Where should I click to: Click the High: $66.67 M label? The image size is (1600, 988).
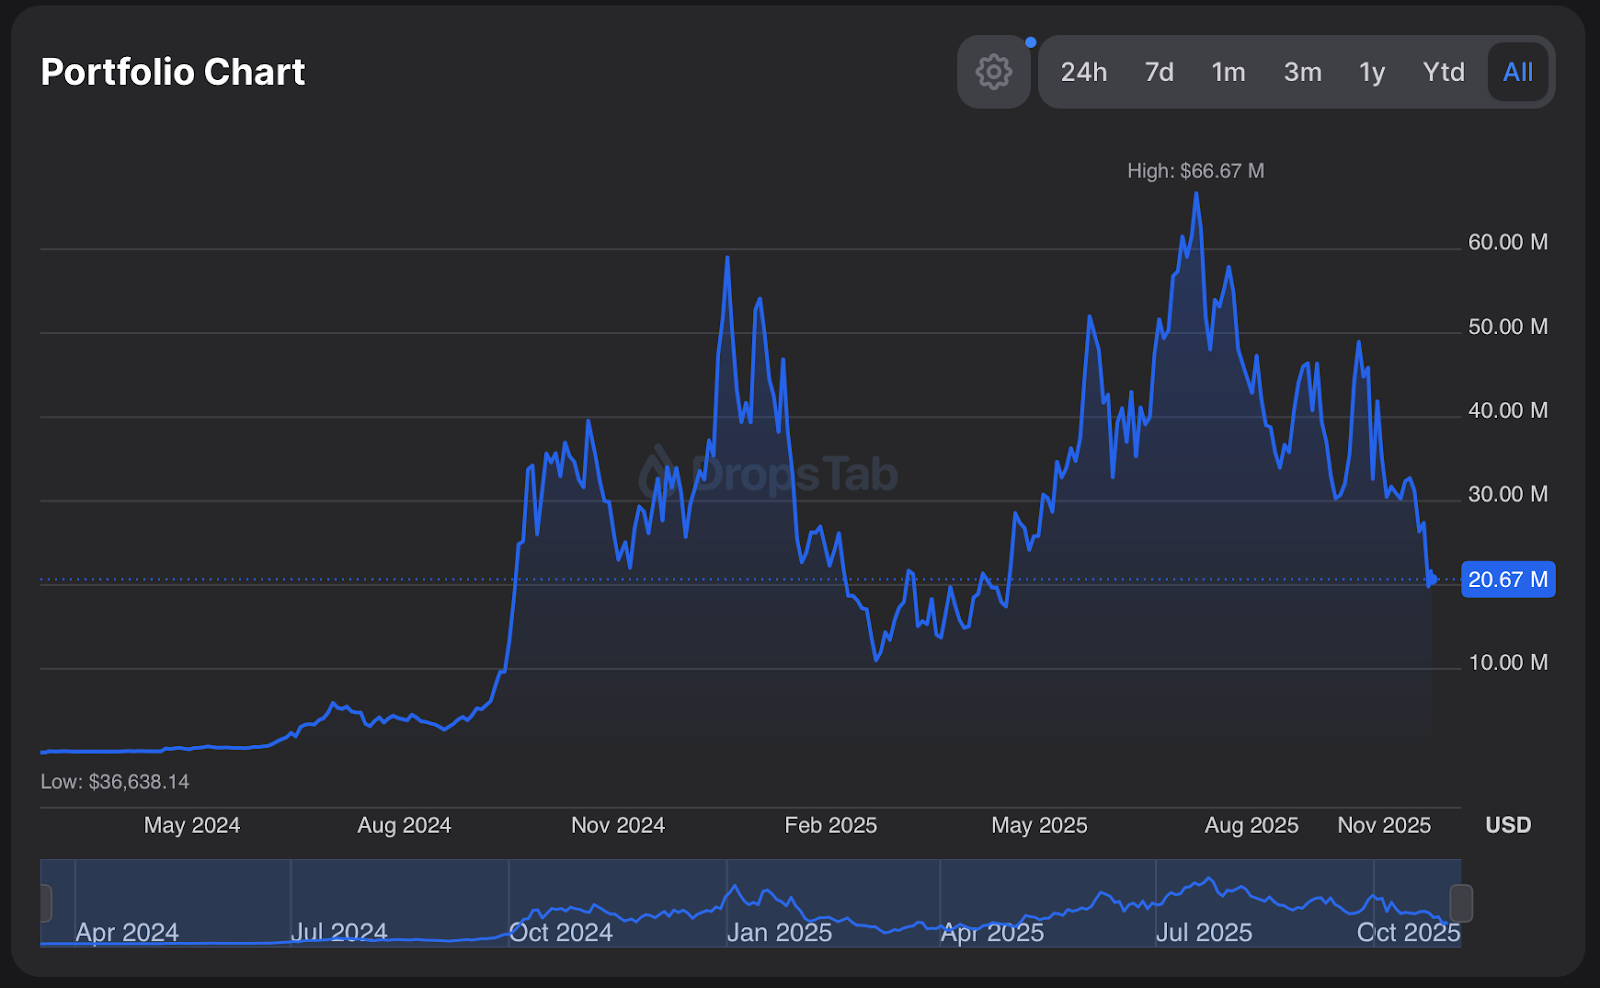point(1195,171)
